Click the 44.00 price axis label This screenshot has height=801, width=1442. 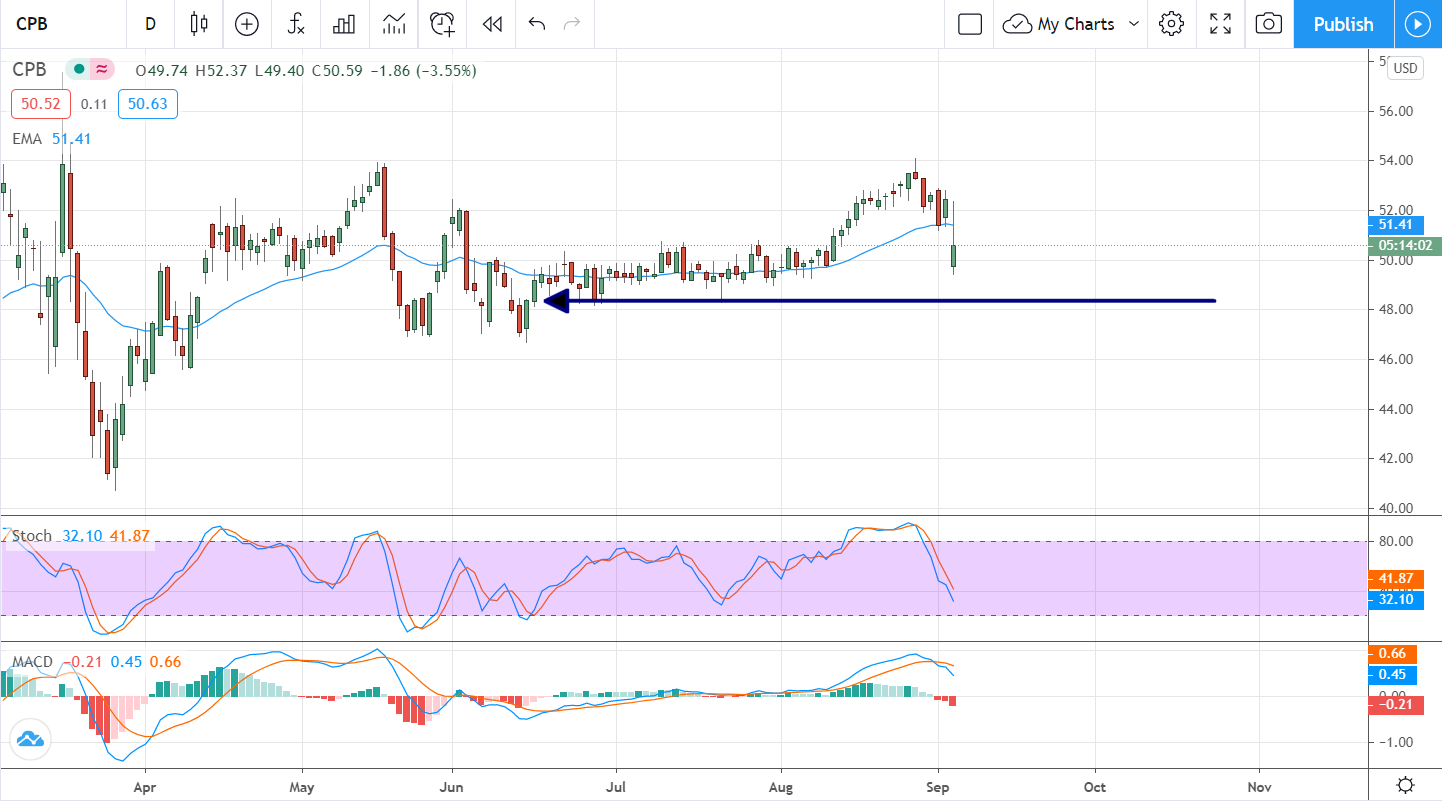click(1395, 409)
